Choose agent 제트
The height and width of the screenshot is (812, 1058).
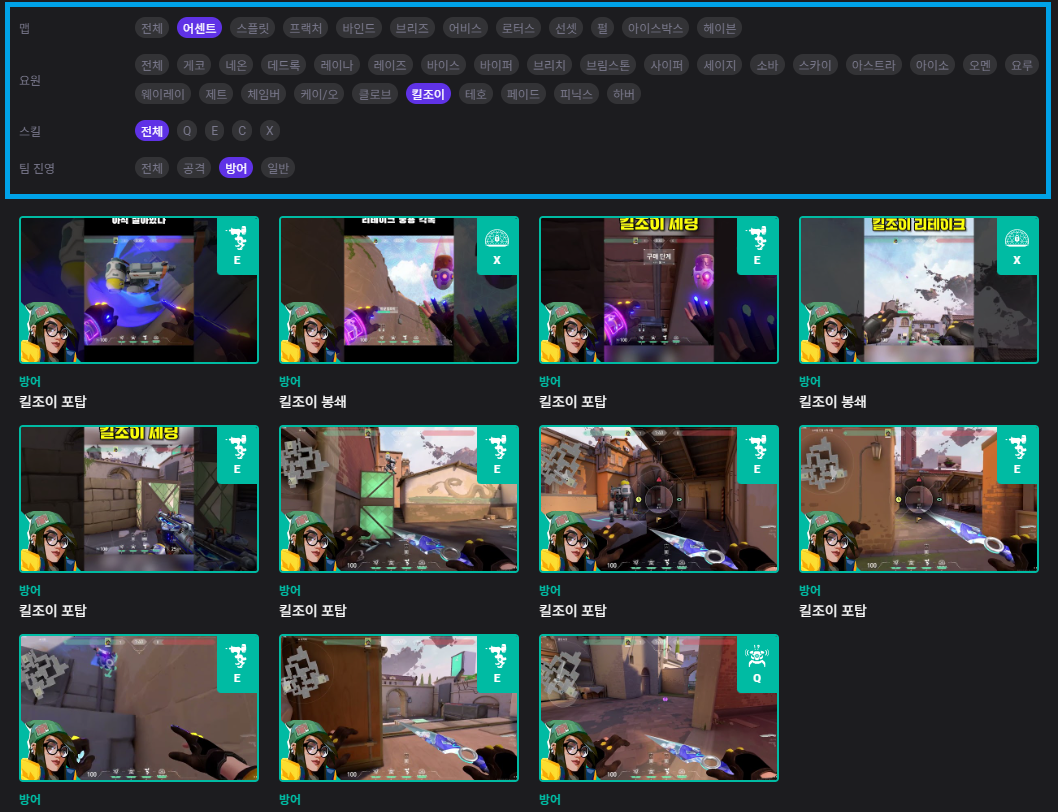point(216,94)
